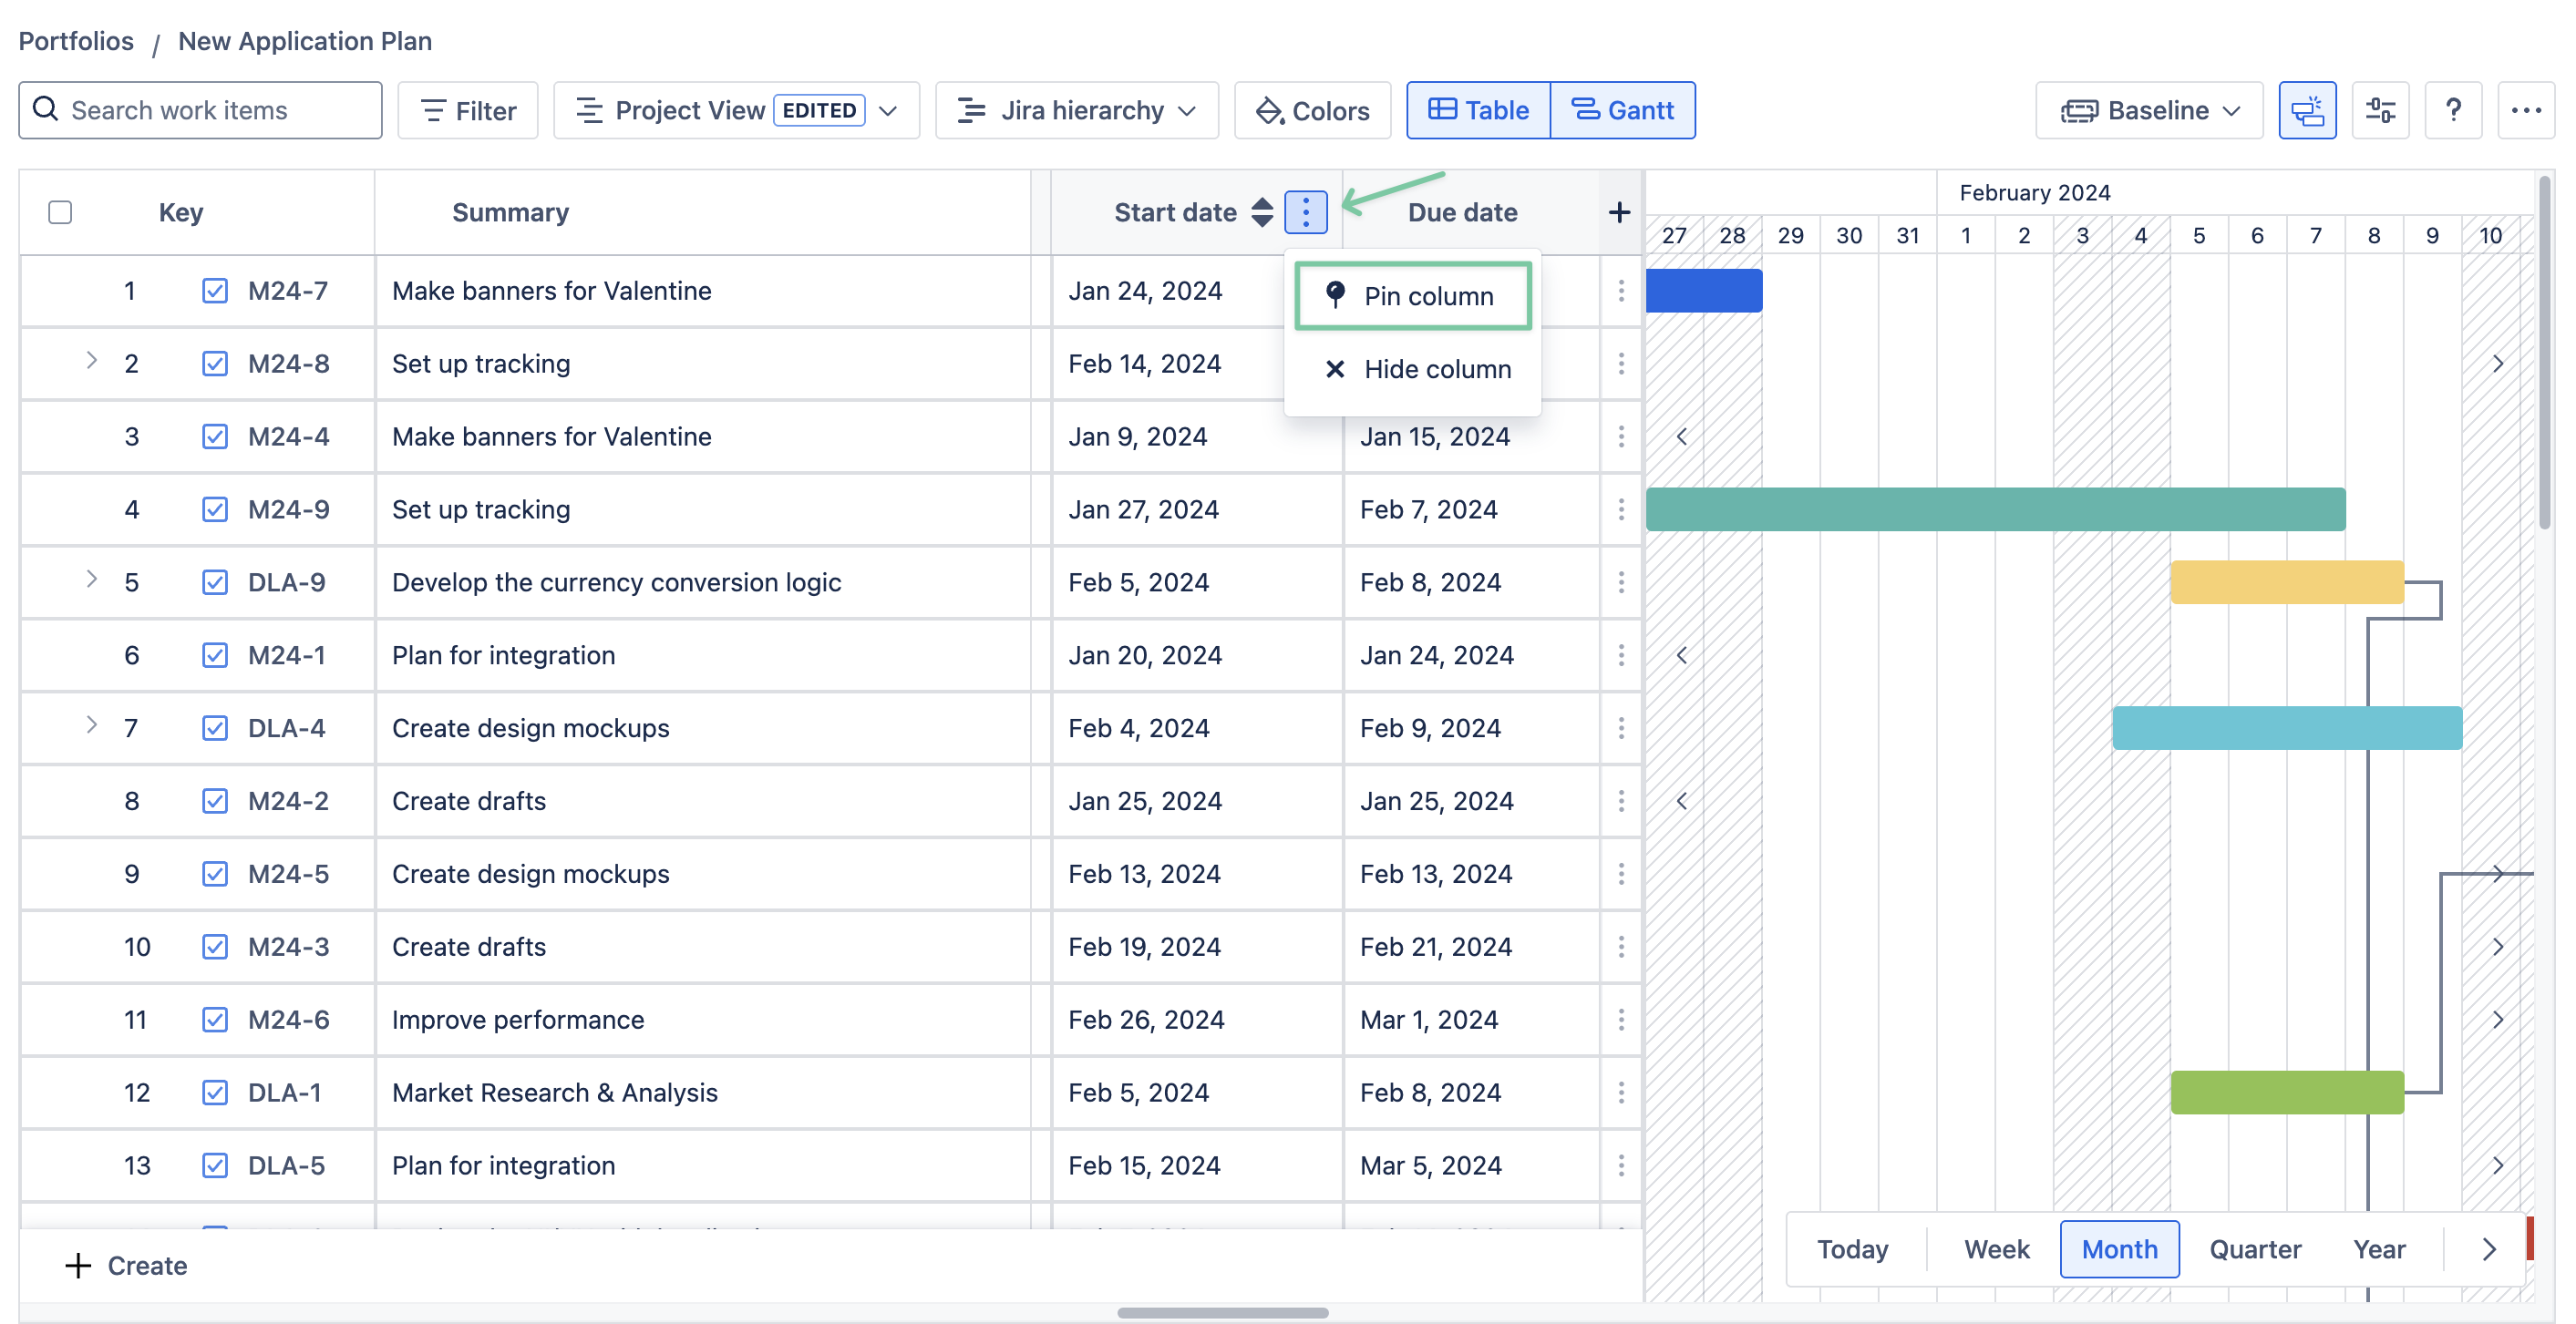Open view settings sliders icon
Image resolution: width=2576 pixels, height=1324 pixels.
click(x=2380, y=110)
